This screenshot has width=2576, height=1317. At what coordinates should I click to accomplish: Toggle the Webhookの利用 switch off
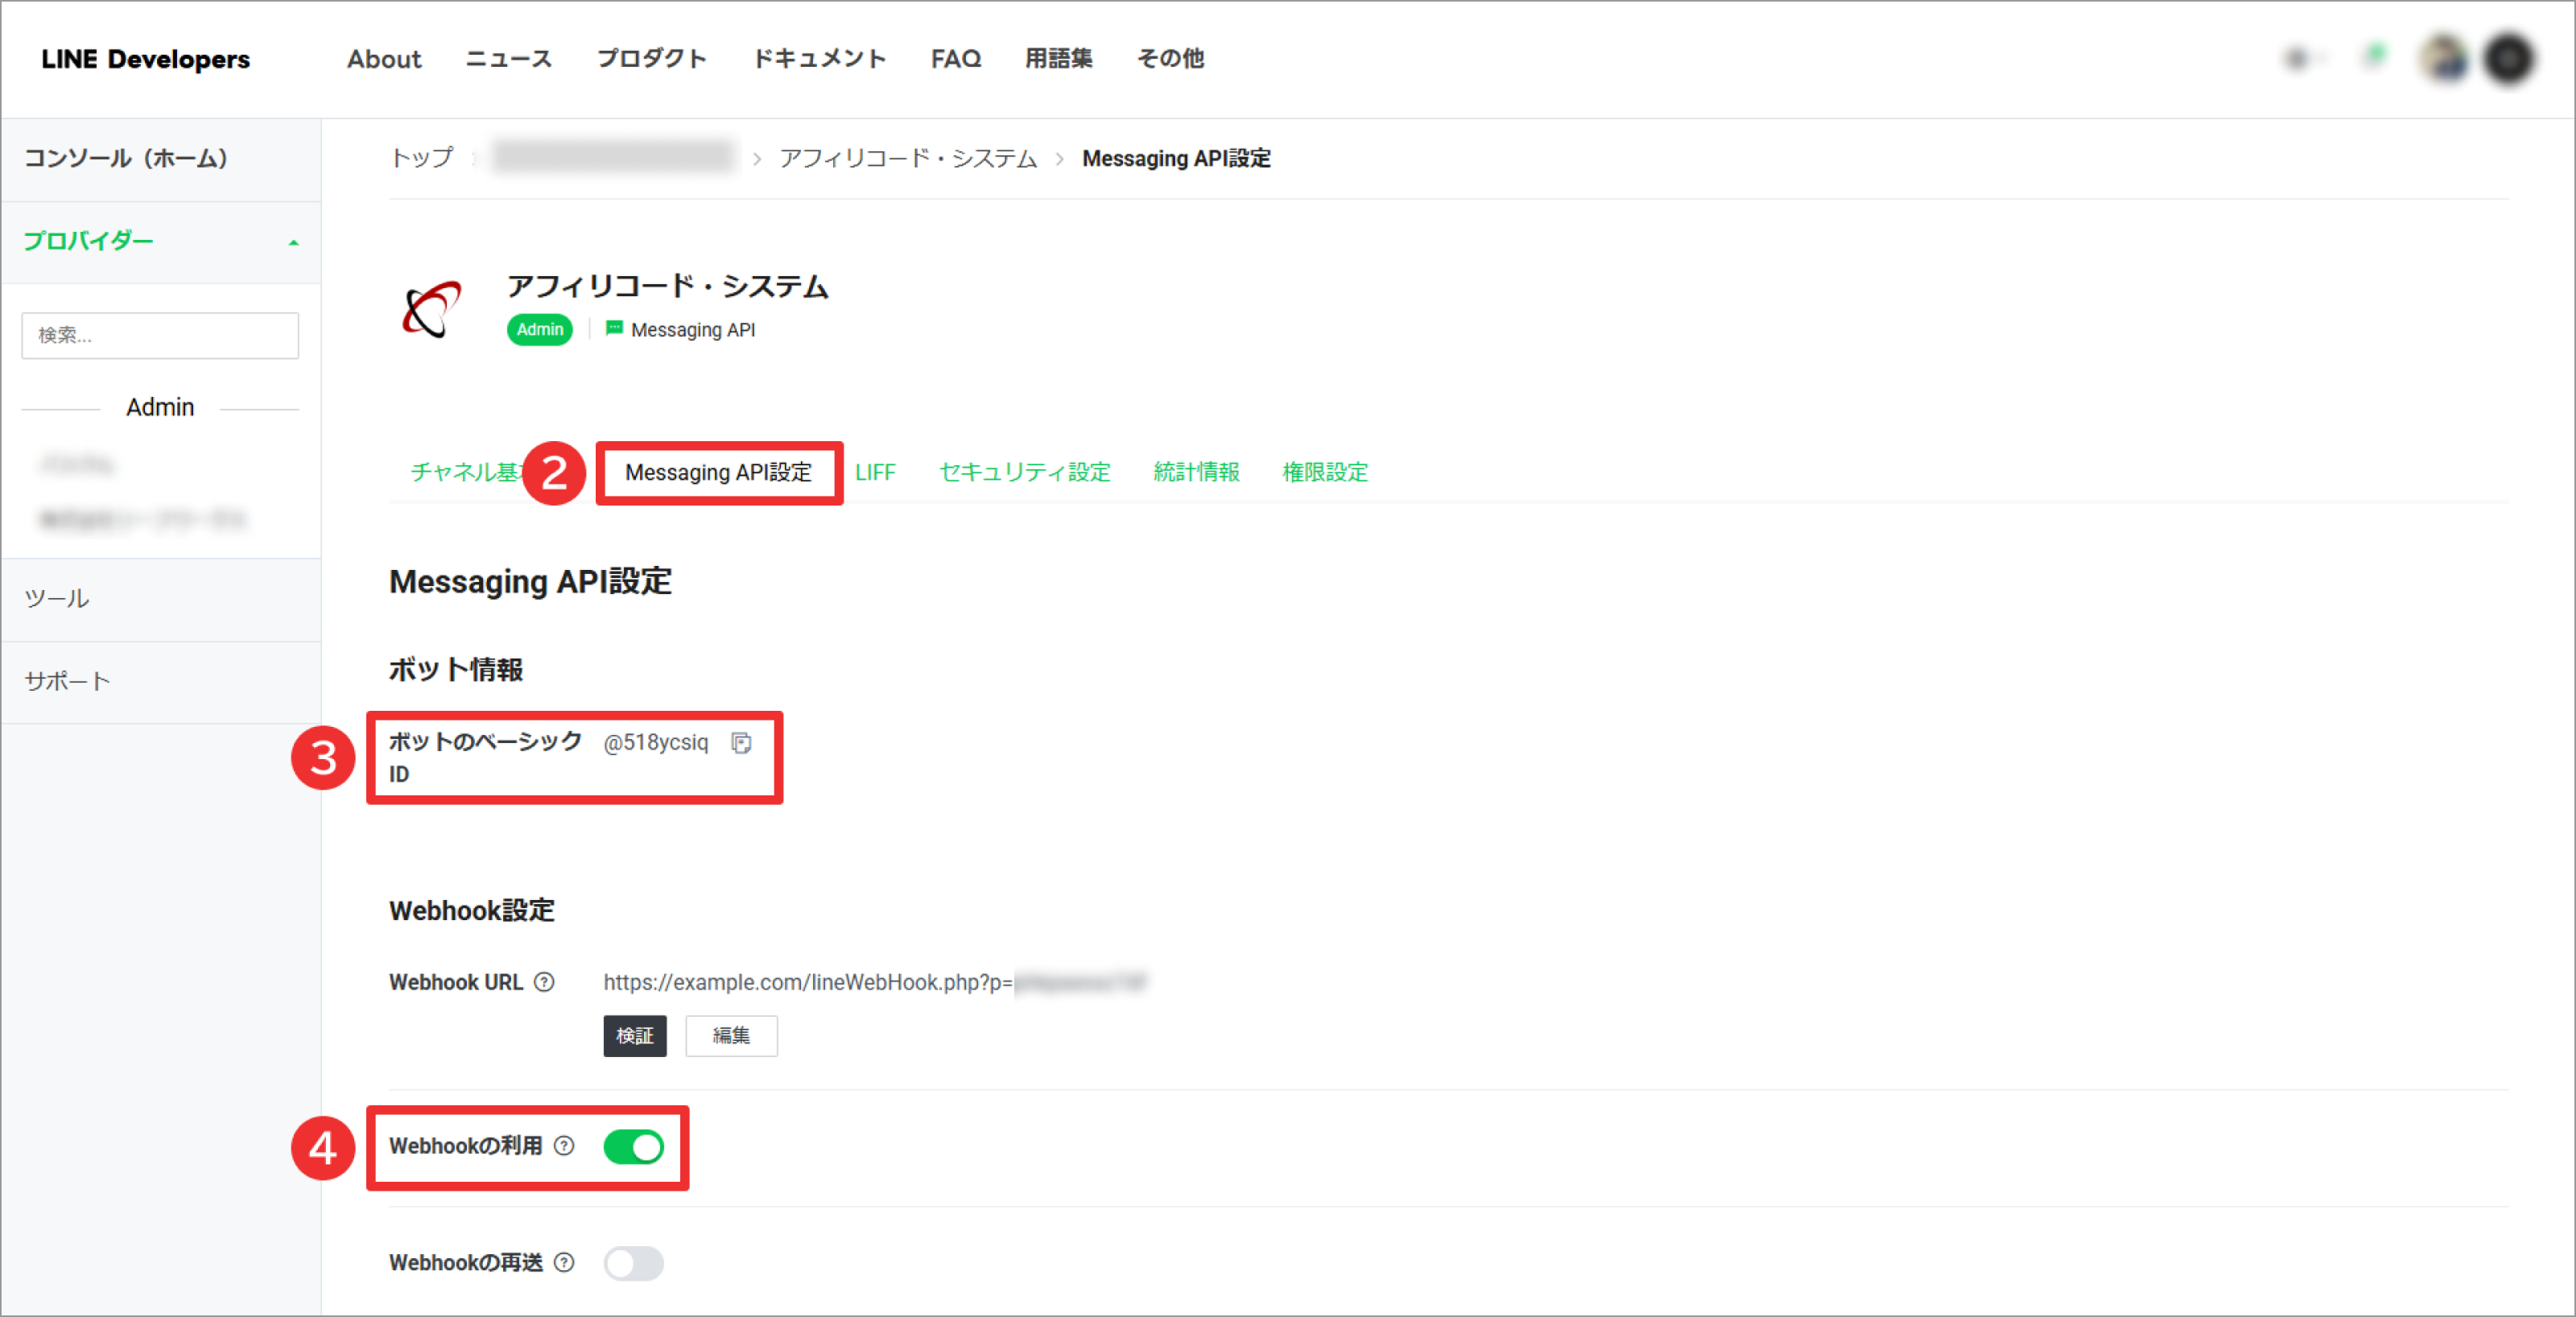coord(634,1147)
